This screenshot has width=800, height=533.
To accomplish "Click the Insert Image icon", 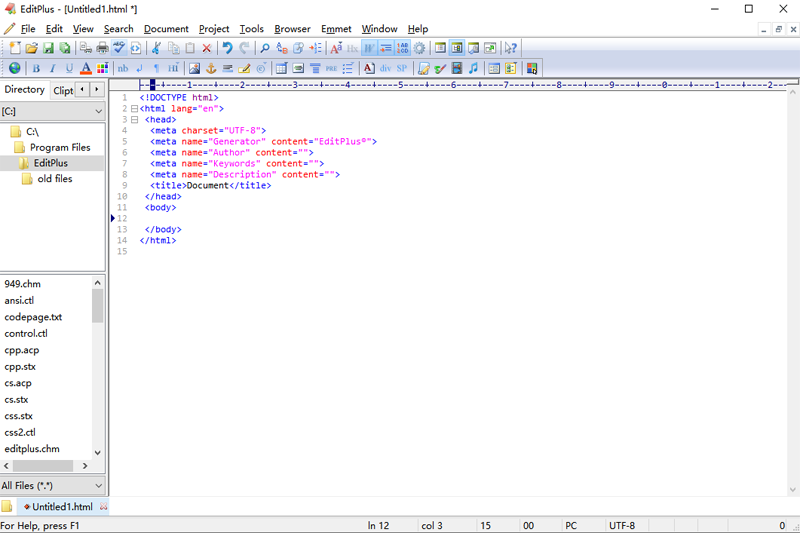I will point(194,69).
